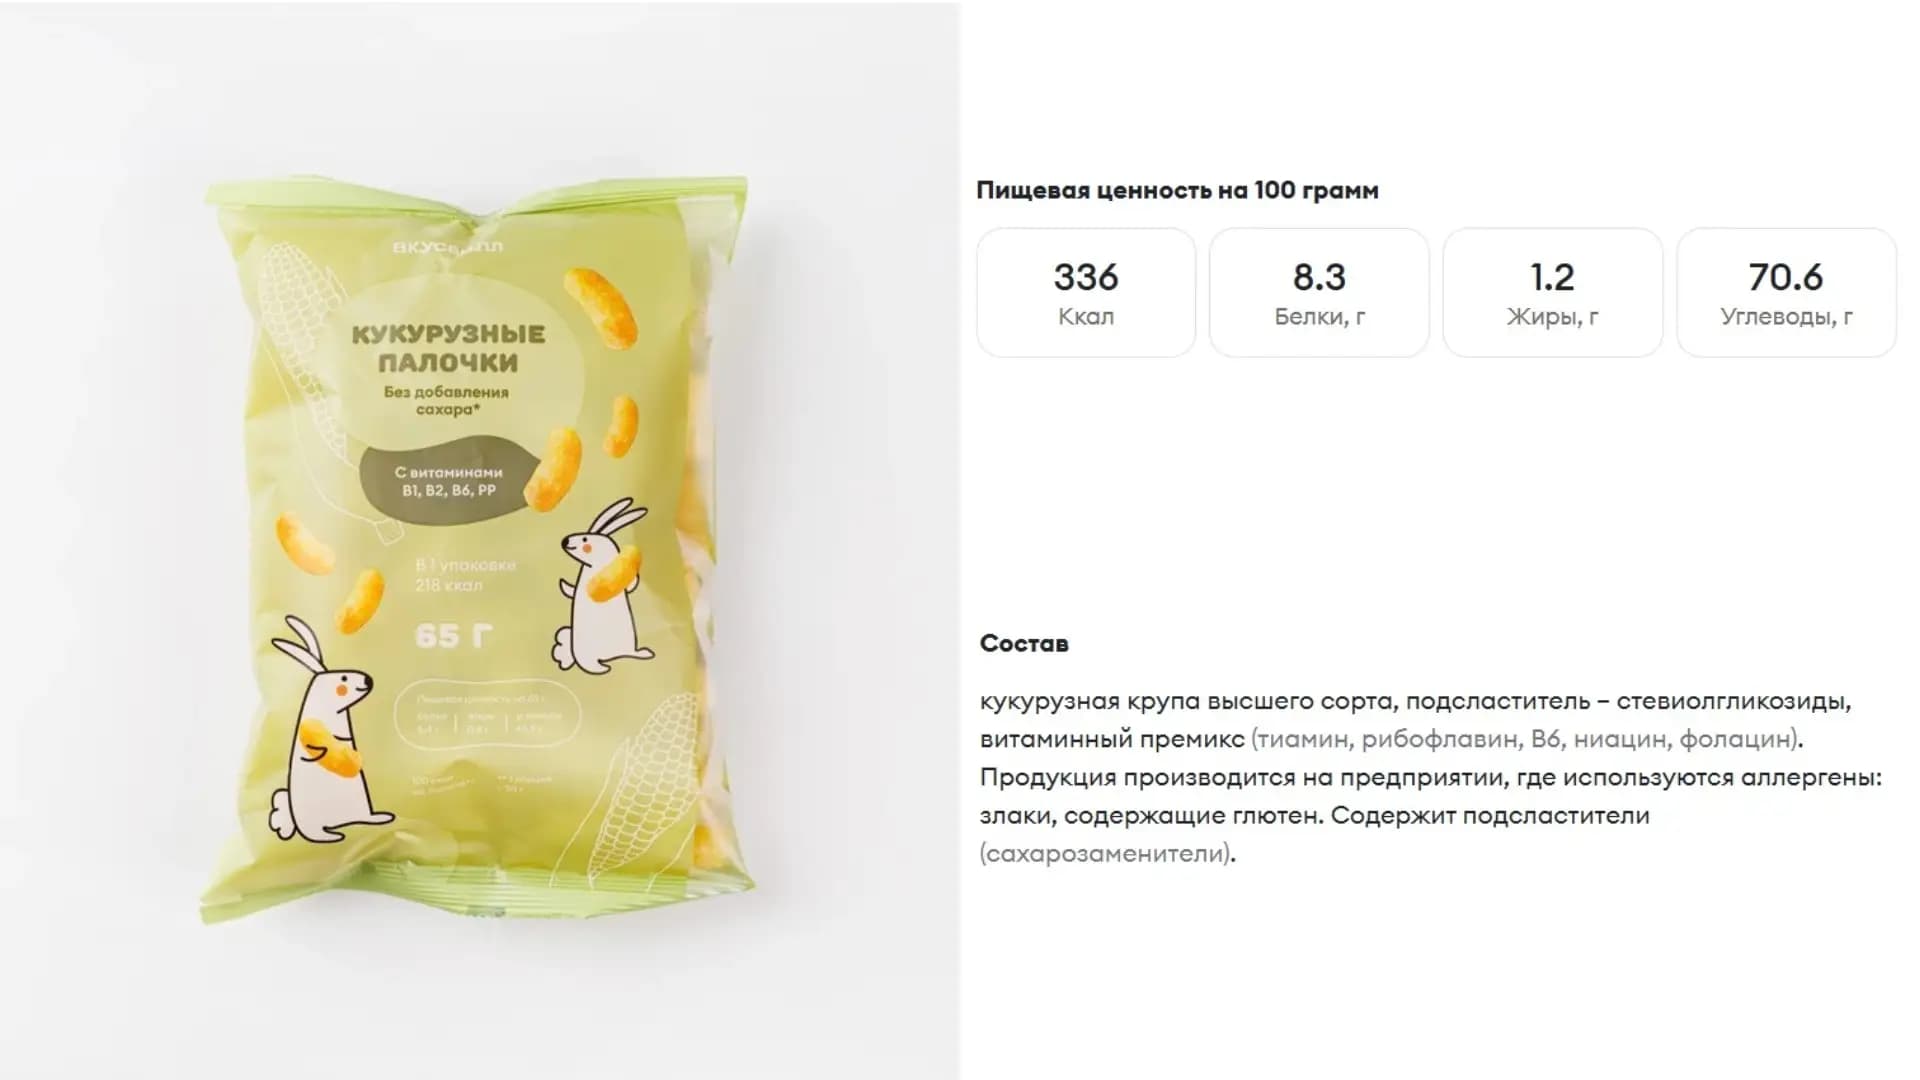Image resolution: width=1920 pixels, height=1080 pixels.
Task: Click the Состав heading
Action: tap(1024, 643)
